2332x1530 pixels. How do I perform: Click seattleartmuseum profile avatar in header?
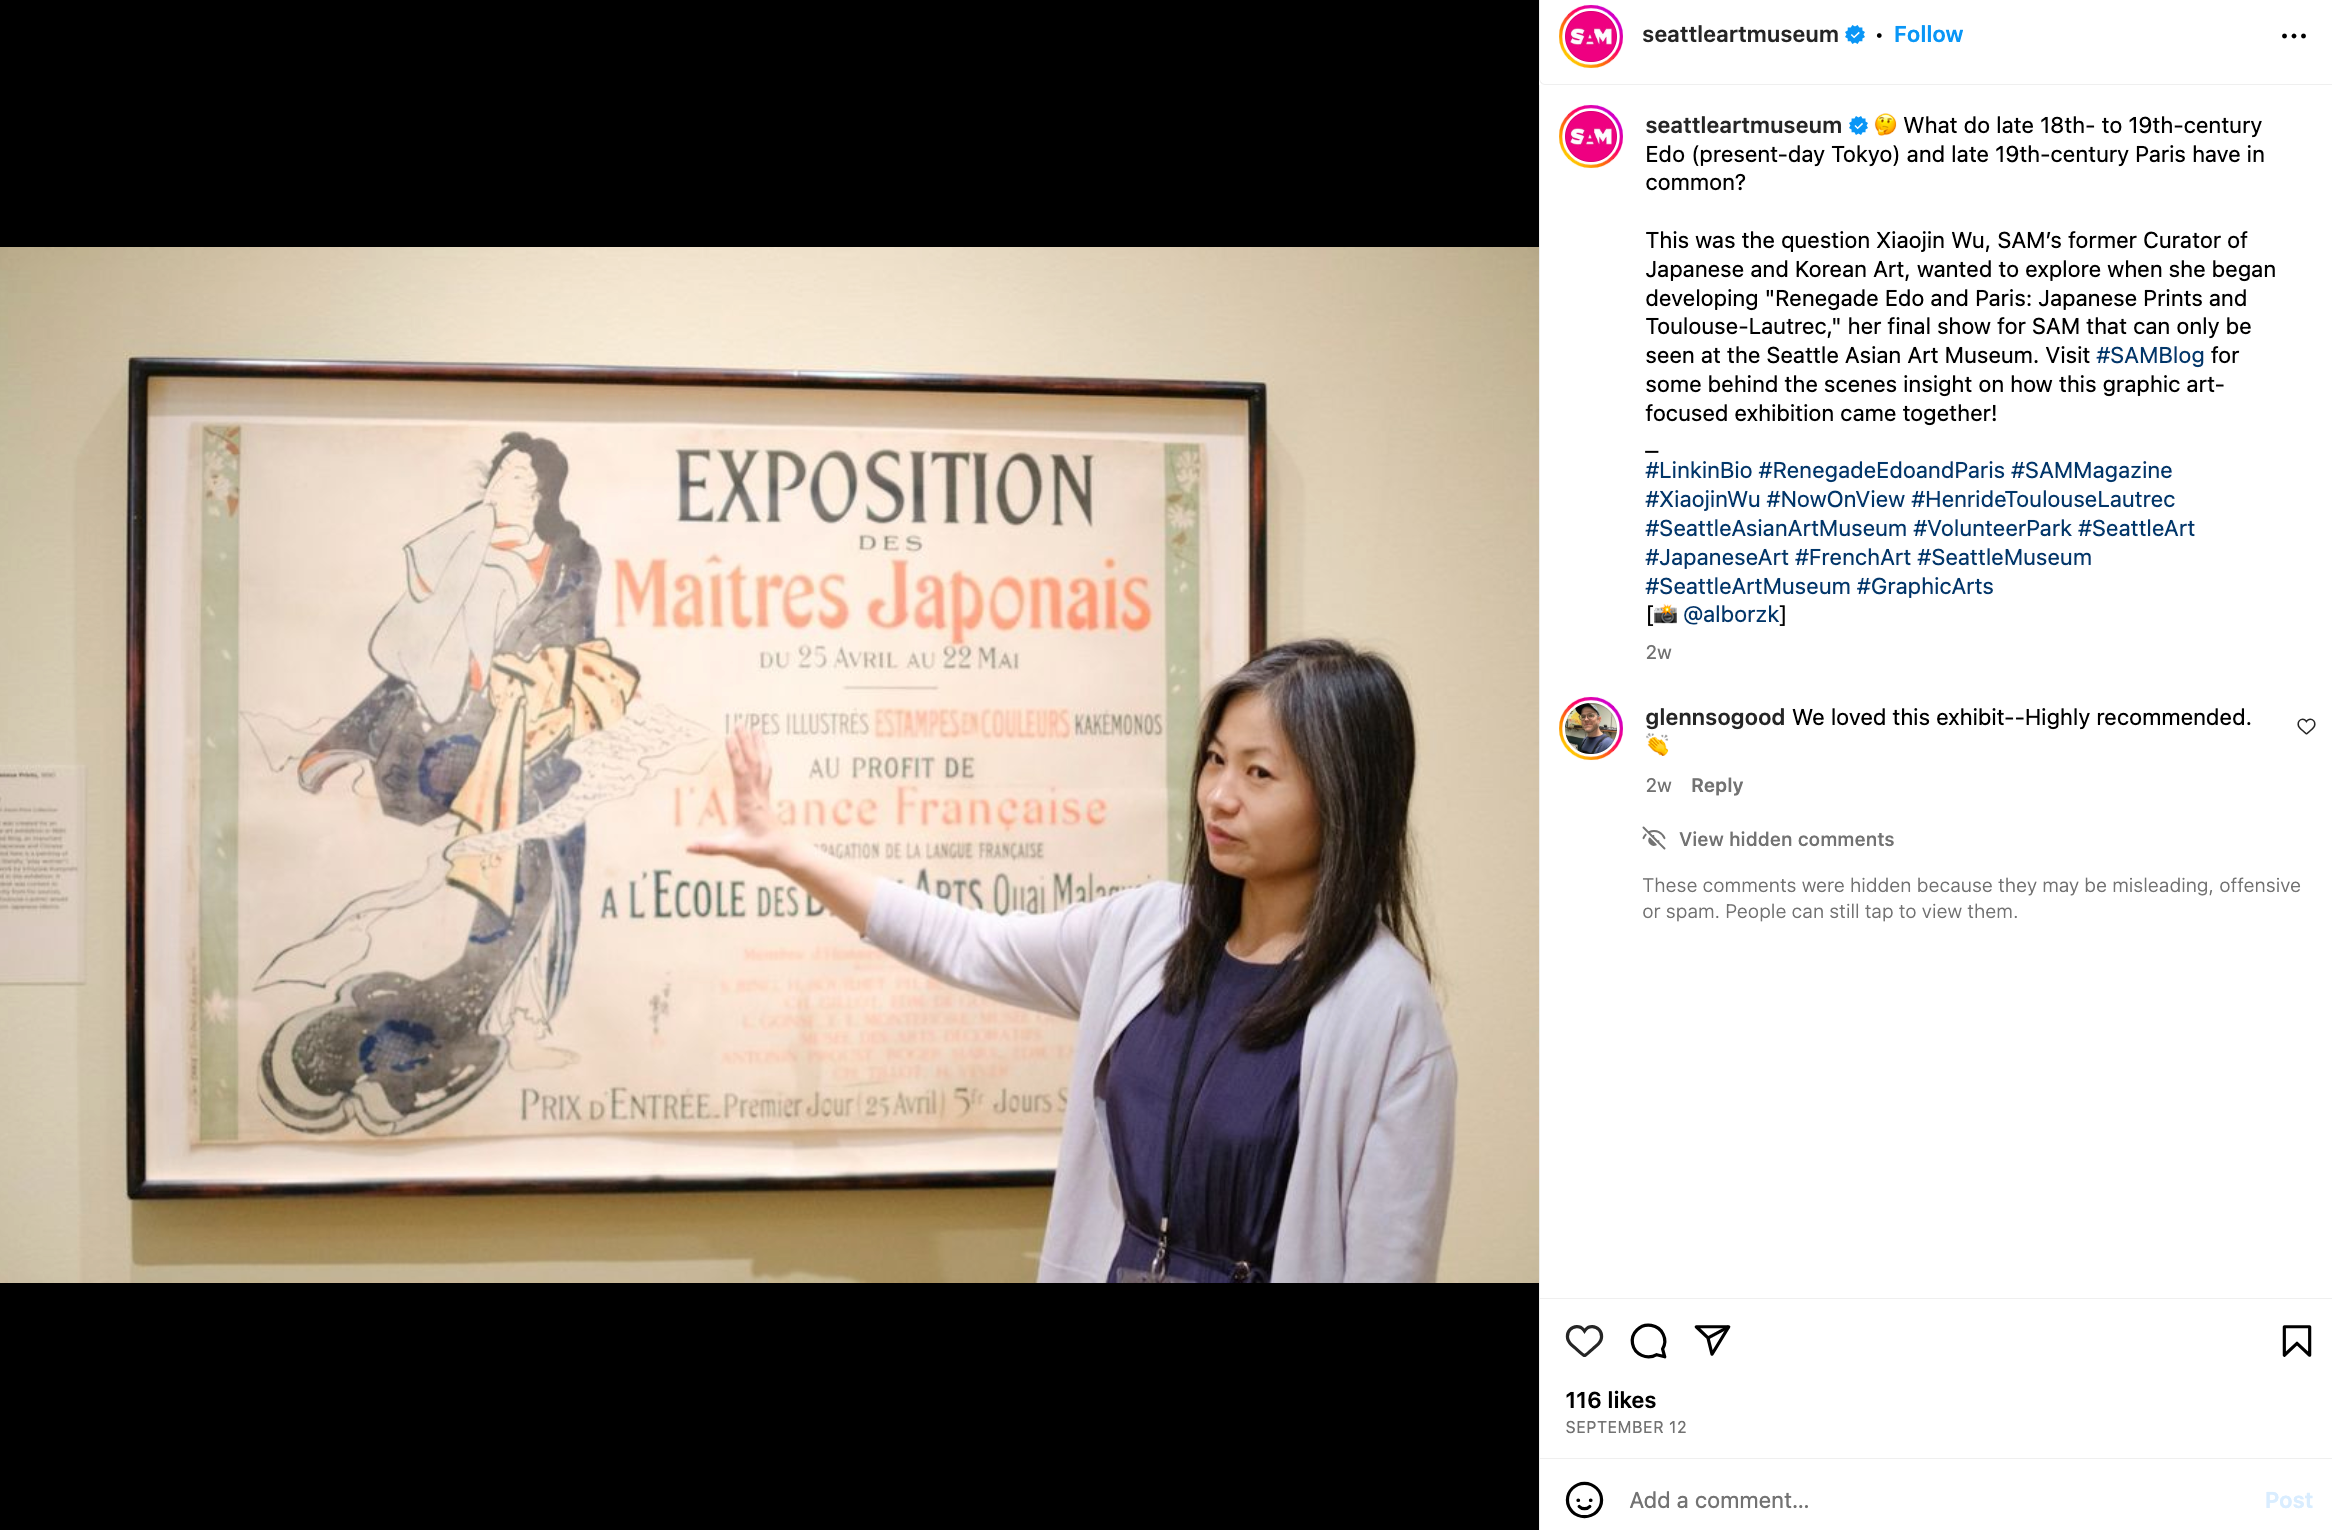click(1591, 37)
